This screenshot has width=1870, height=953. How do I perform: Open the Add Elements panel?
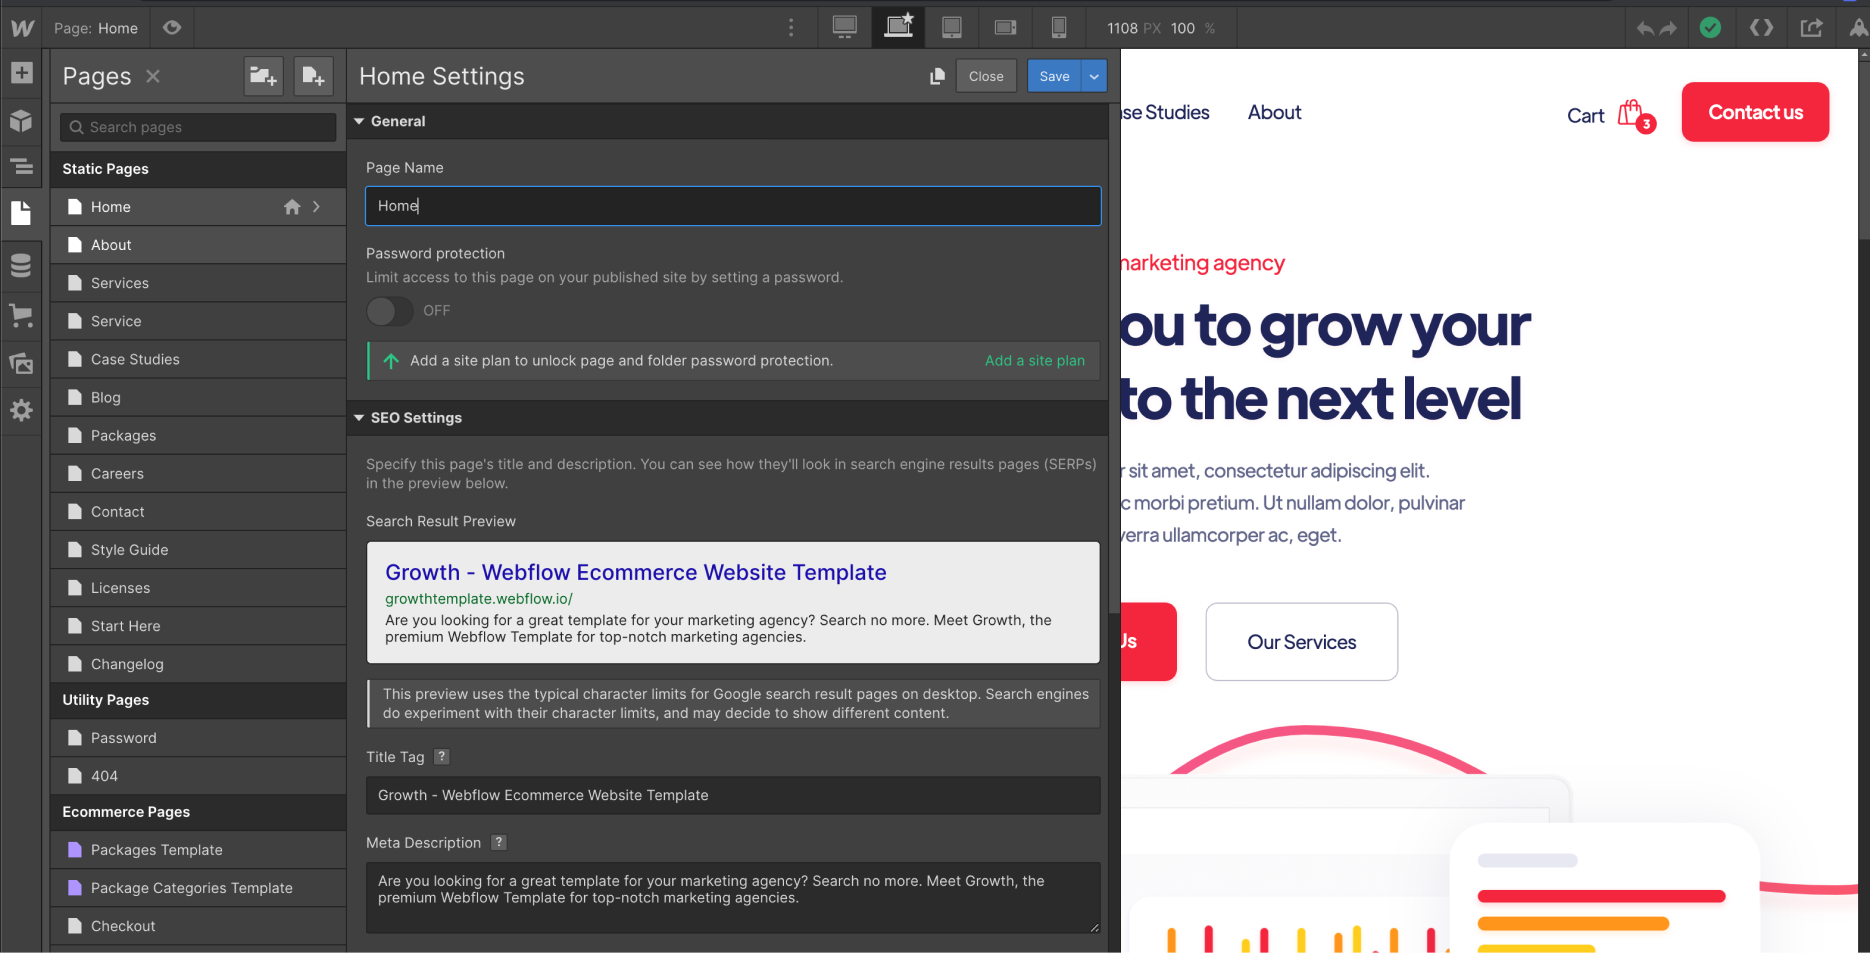[x=21, y=72]
